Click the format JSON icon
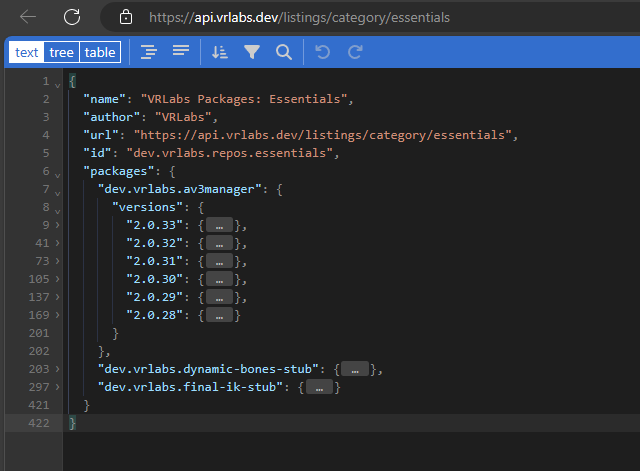 point(148,52)
